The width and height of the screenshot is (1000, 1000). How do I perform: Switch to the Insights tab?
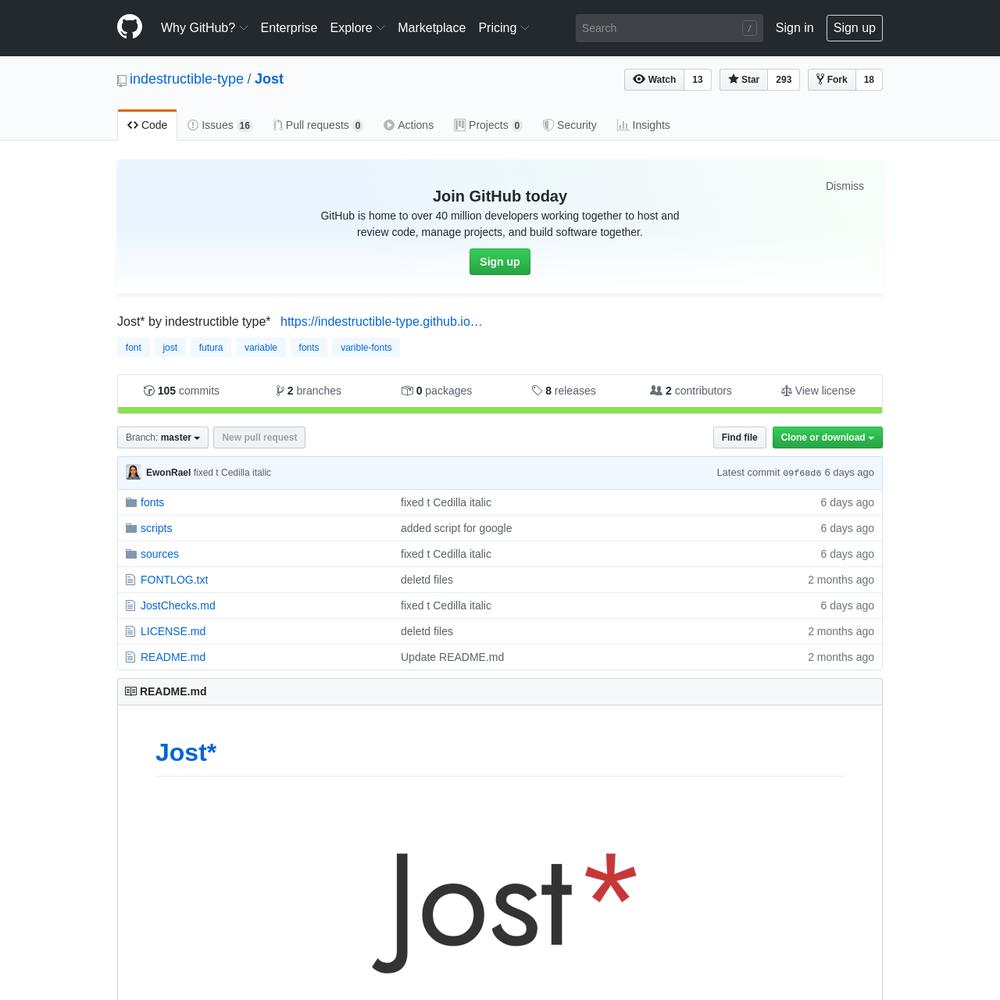tap(643, 125)
